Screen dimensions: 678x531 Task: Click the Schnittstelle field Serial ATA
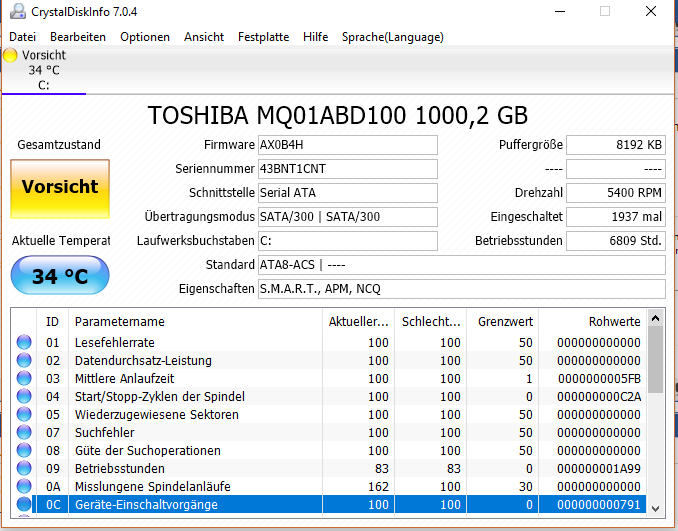pos(348,193)
